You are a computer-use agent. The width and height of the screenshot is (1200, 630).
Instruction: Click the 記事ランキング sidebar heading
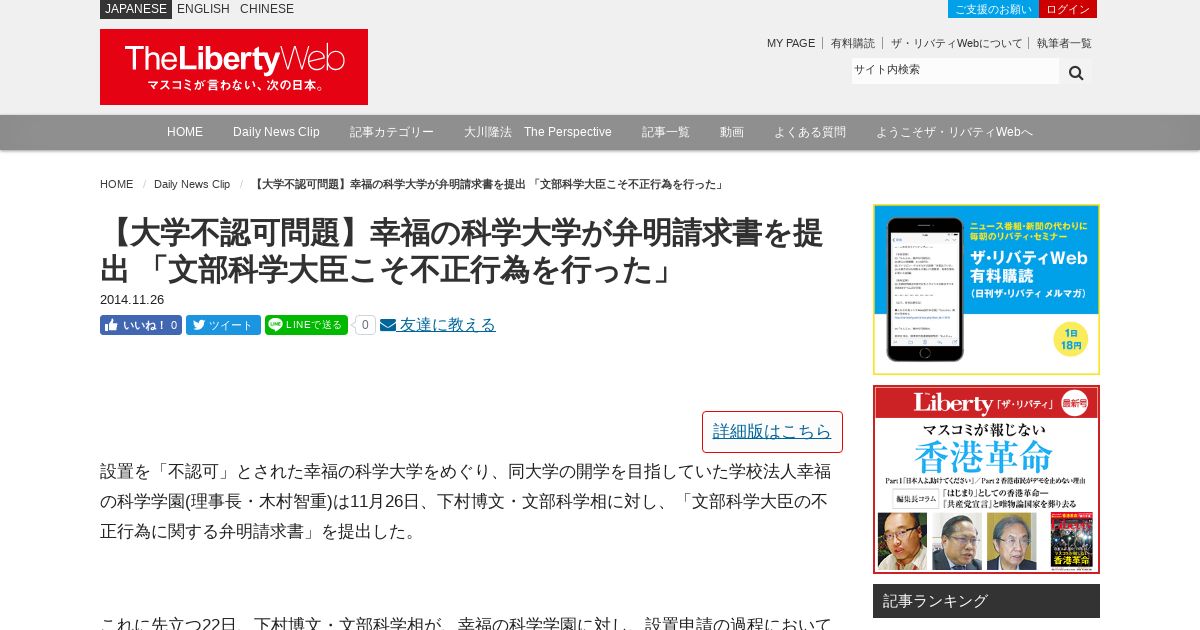pyautogui.click(x=986, y=601)
